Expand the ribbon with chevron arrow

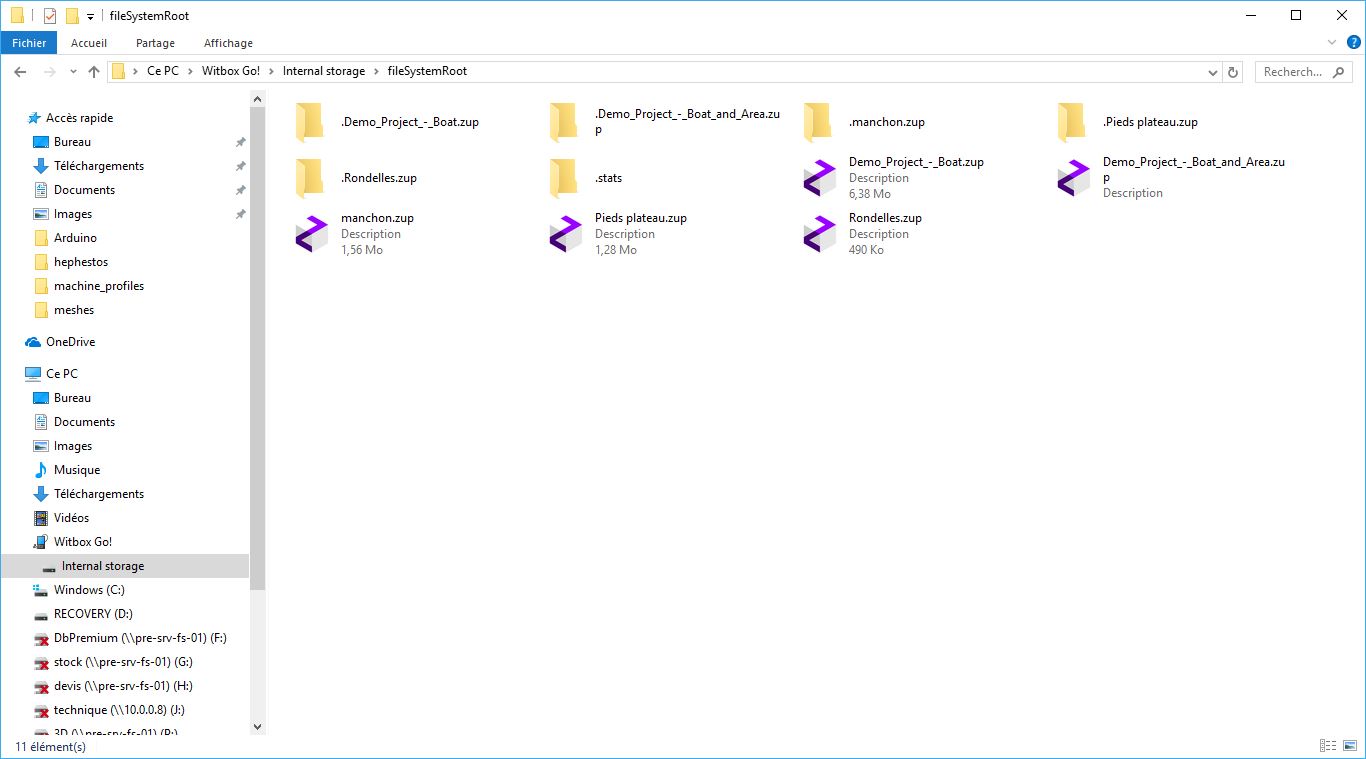[1332, 43]
